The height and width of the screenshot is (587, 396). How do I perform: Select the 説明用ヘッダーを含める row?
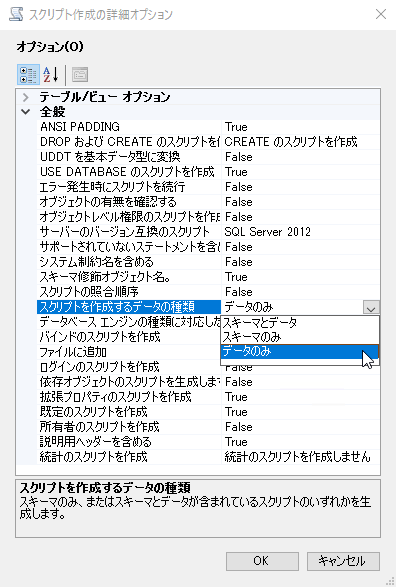tap(128, 442)
